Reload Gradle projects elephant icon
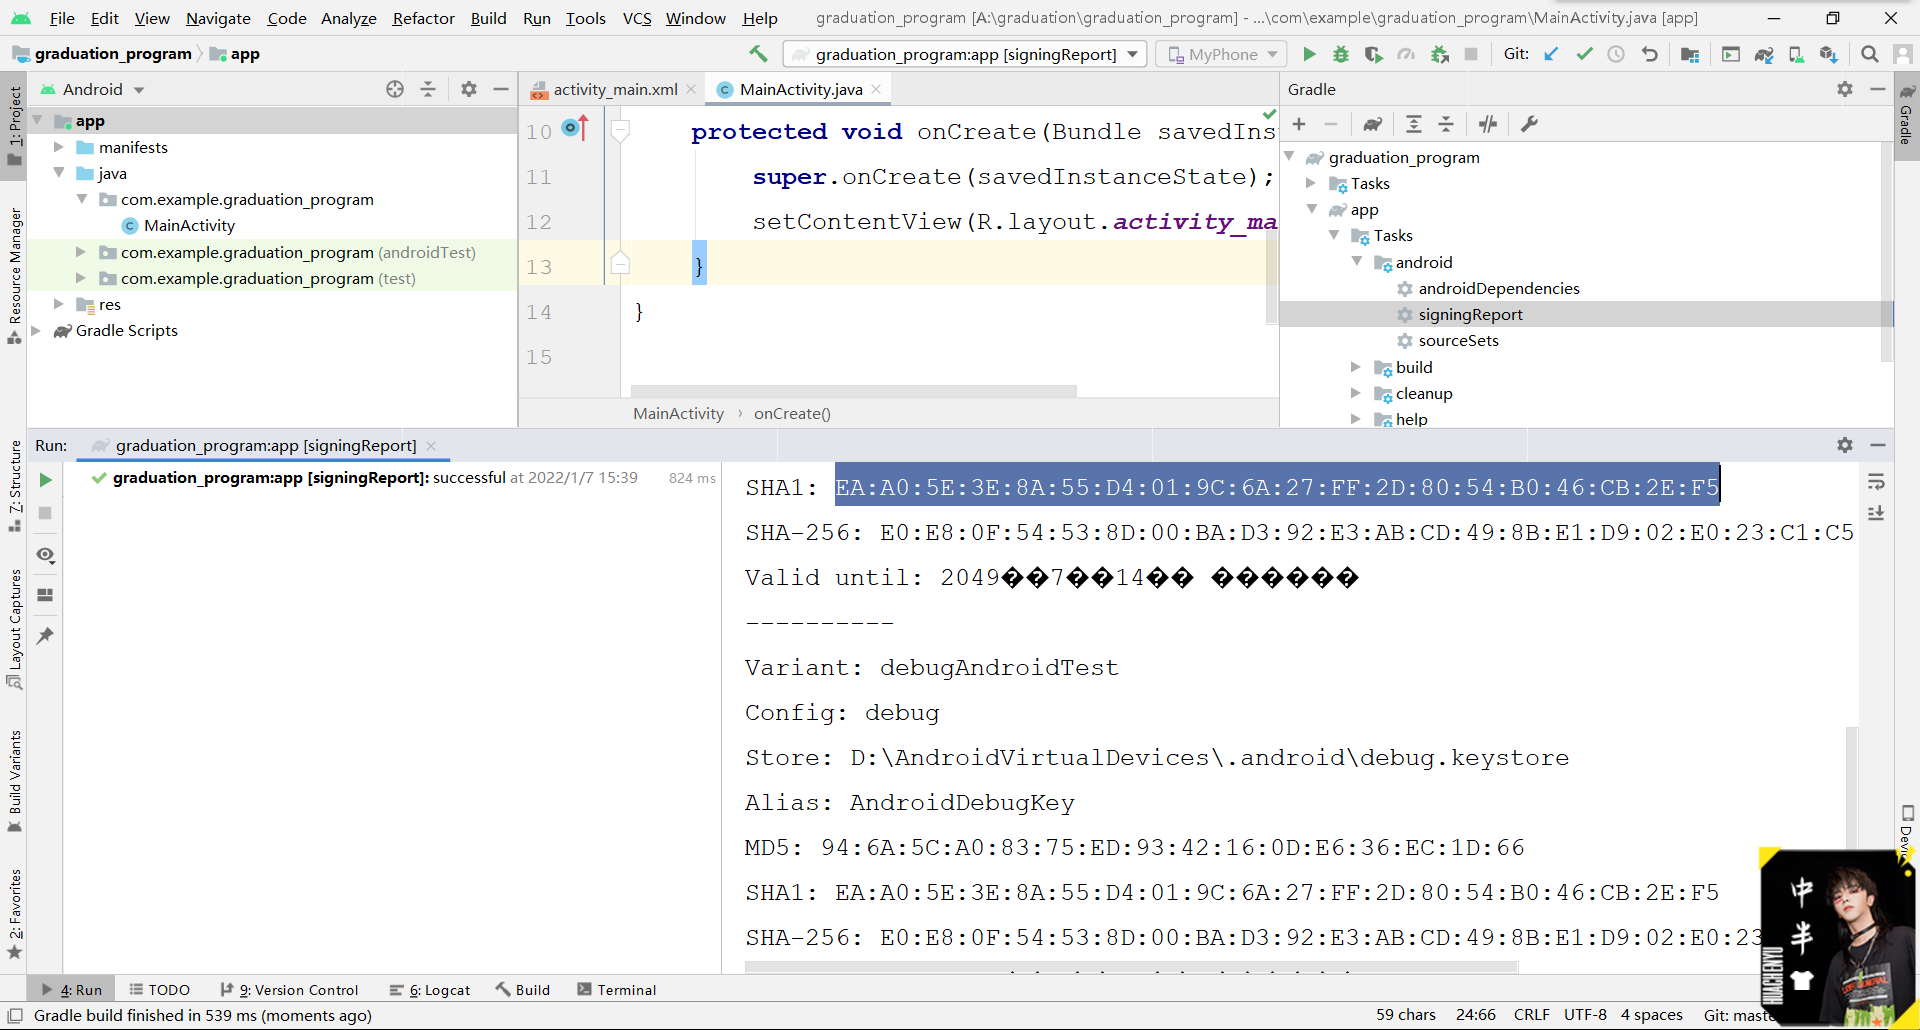The width and height of the screenshot is (1920, 1030). point(1373,124)
